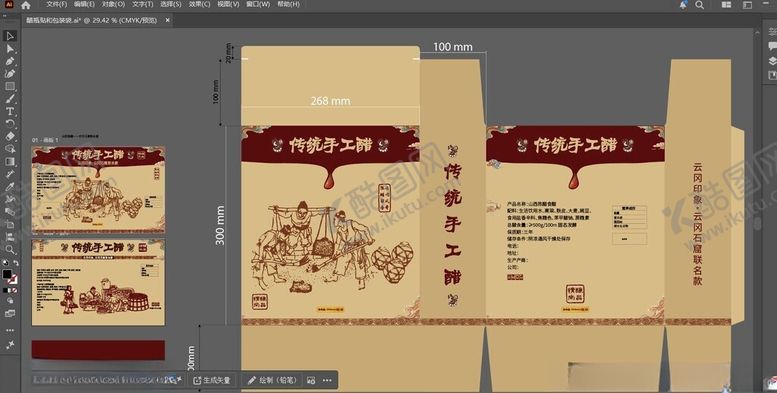Image resolution: width=777 pixels, height=393 pixels.
Task: Swap fill and stroke colors arrow
Action: tap(16, 263)
